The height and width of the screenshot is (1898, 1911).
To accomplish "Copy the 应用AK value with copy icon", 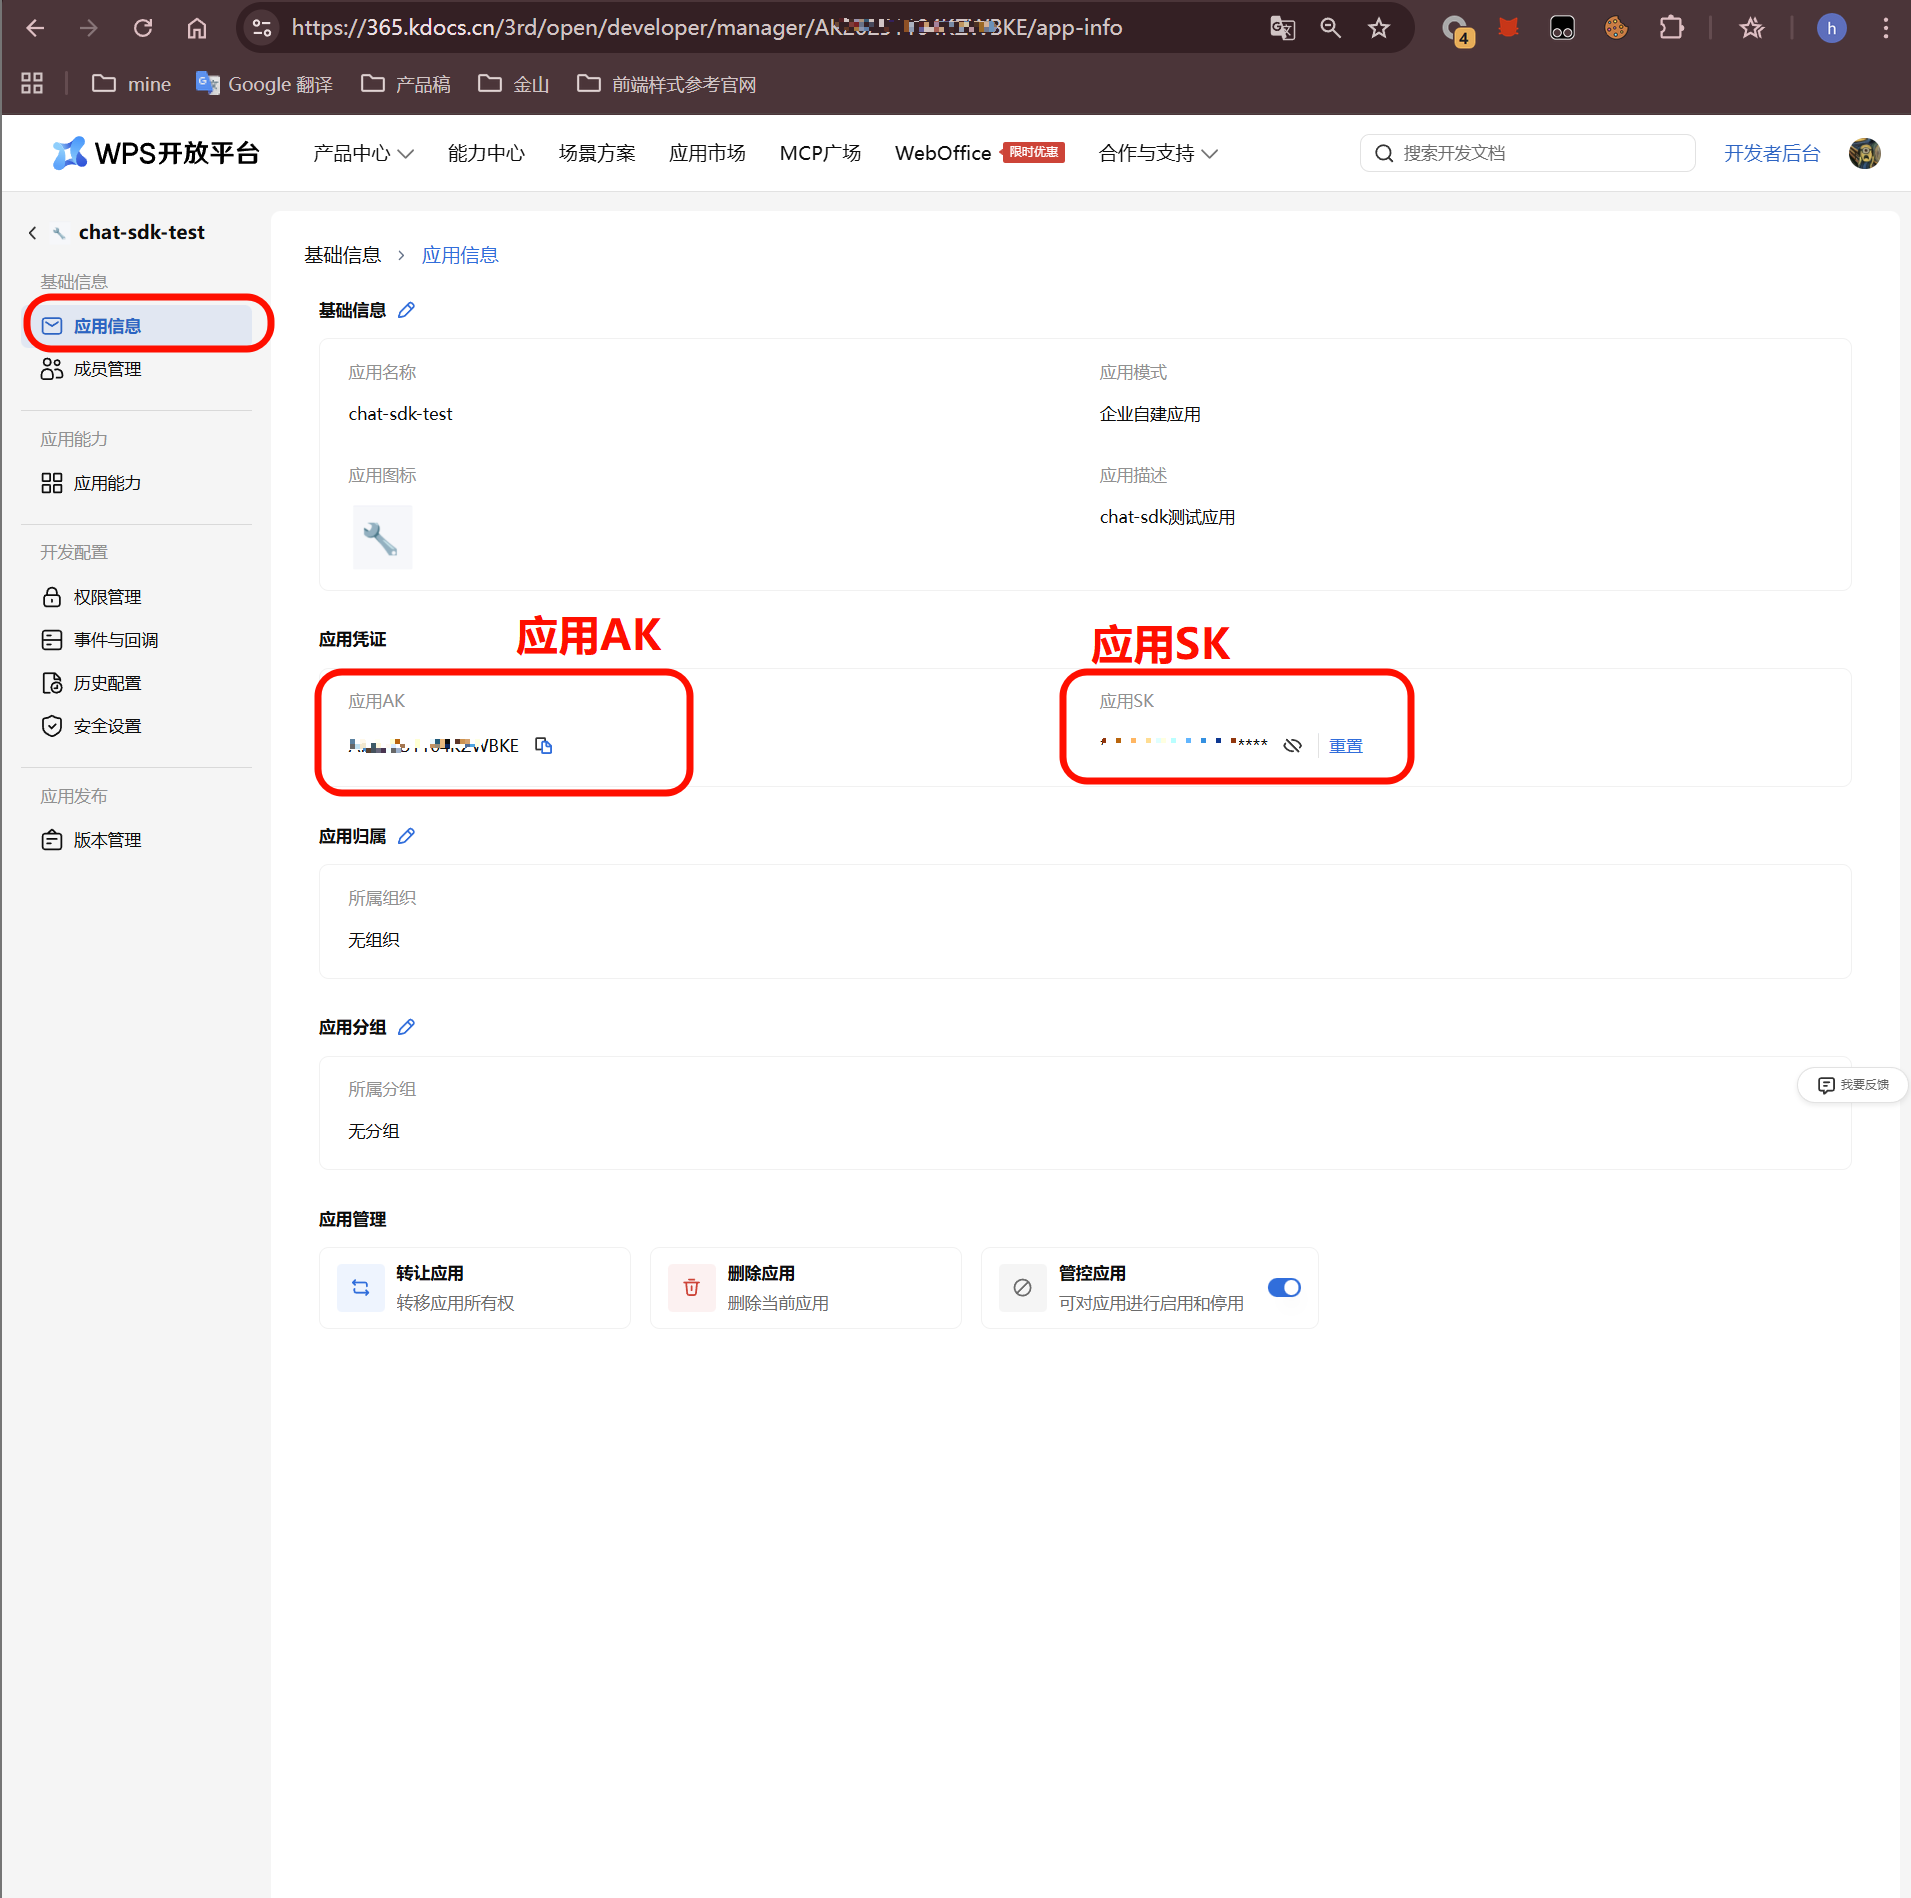I will 543,745.
